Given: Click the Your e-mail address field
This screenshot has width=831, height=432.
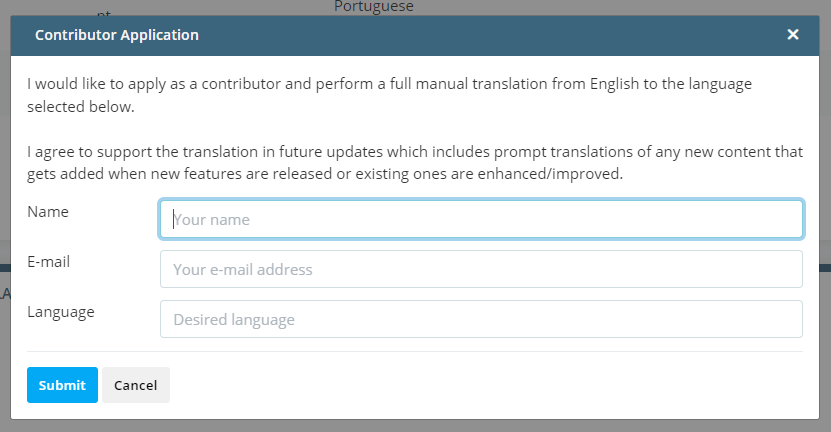Looking at the screenshot, I should point(481,269).
